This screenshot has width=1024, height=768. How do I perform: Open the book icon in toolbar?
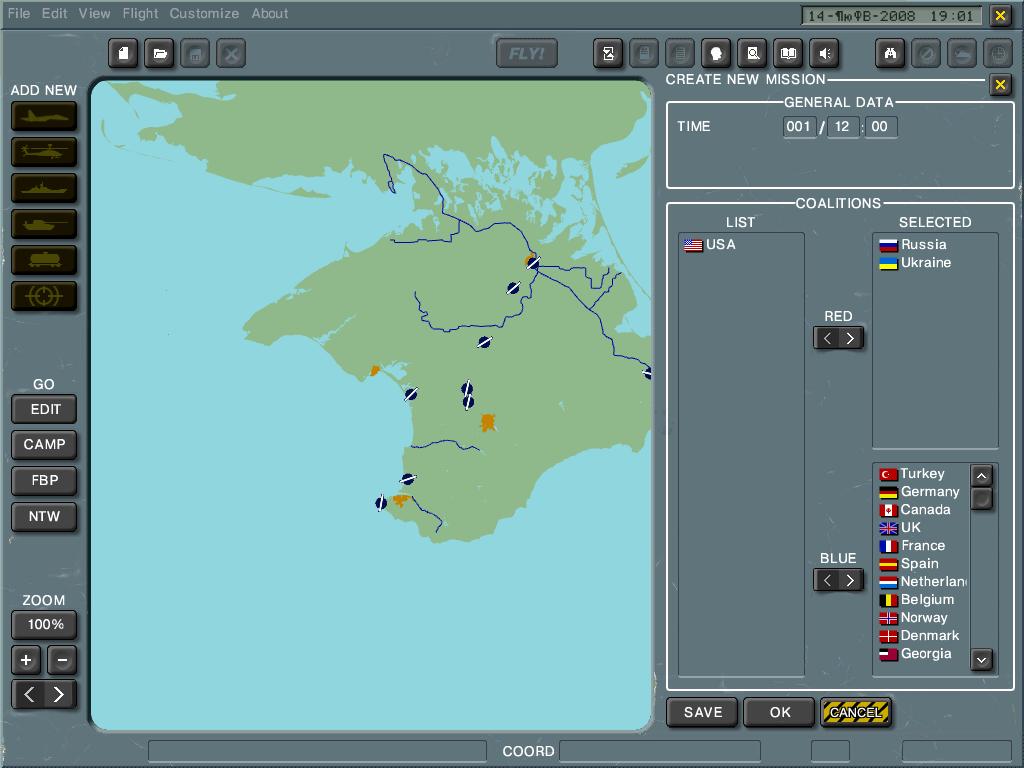pyautogui.click(x=788, y=54)
